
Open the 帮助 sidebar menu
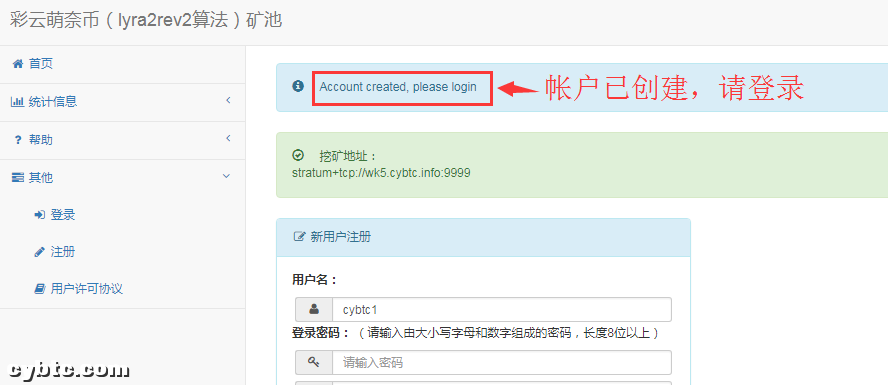(x=122, y=140)
